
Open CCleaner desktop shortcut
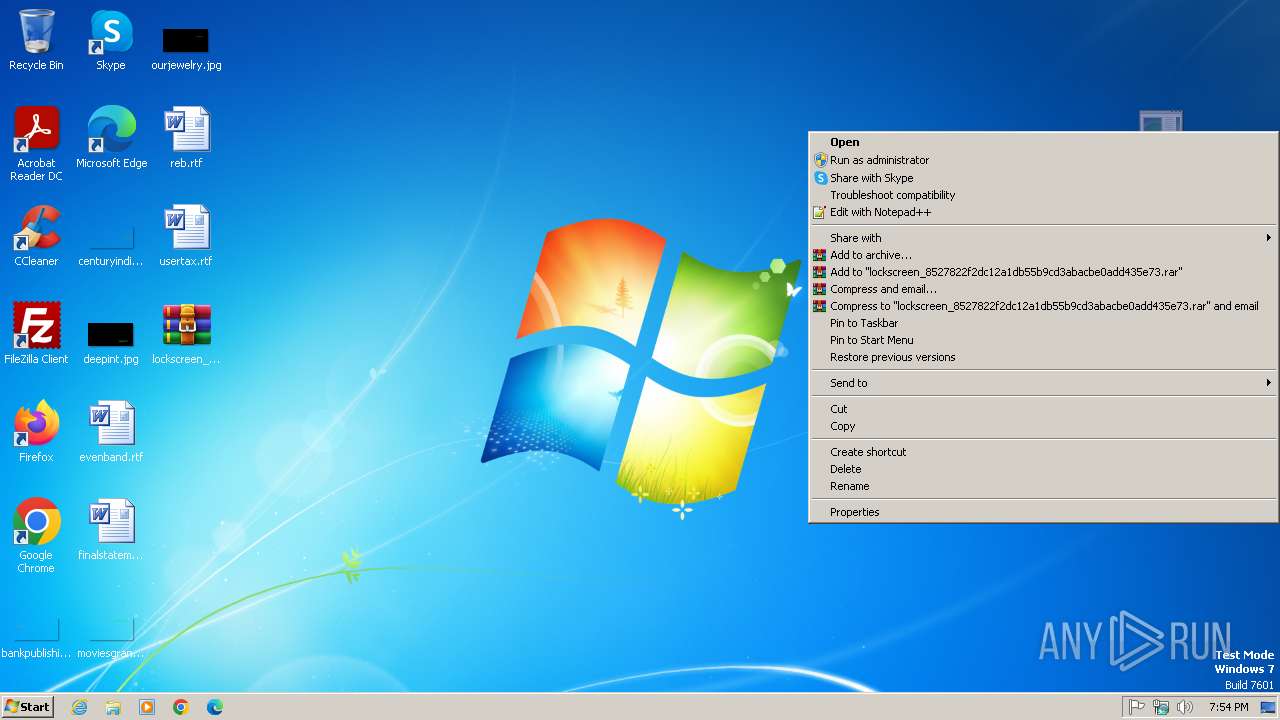tap(36, 236)
